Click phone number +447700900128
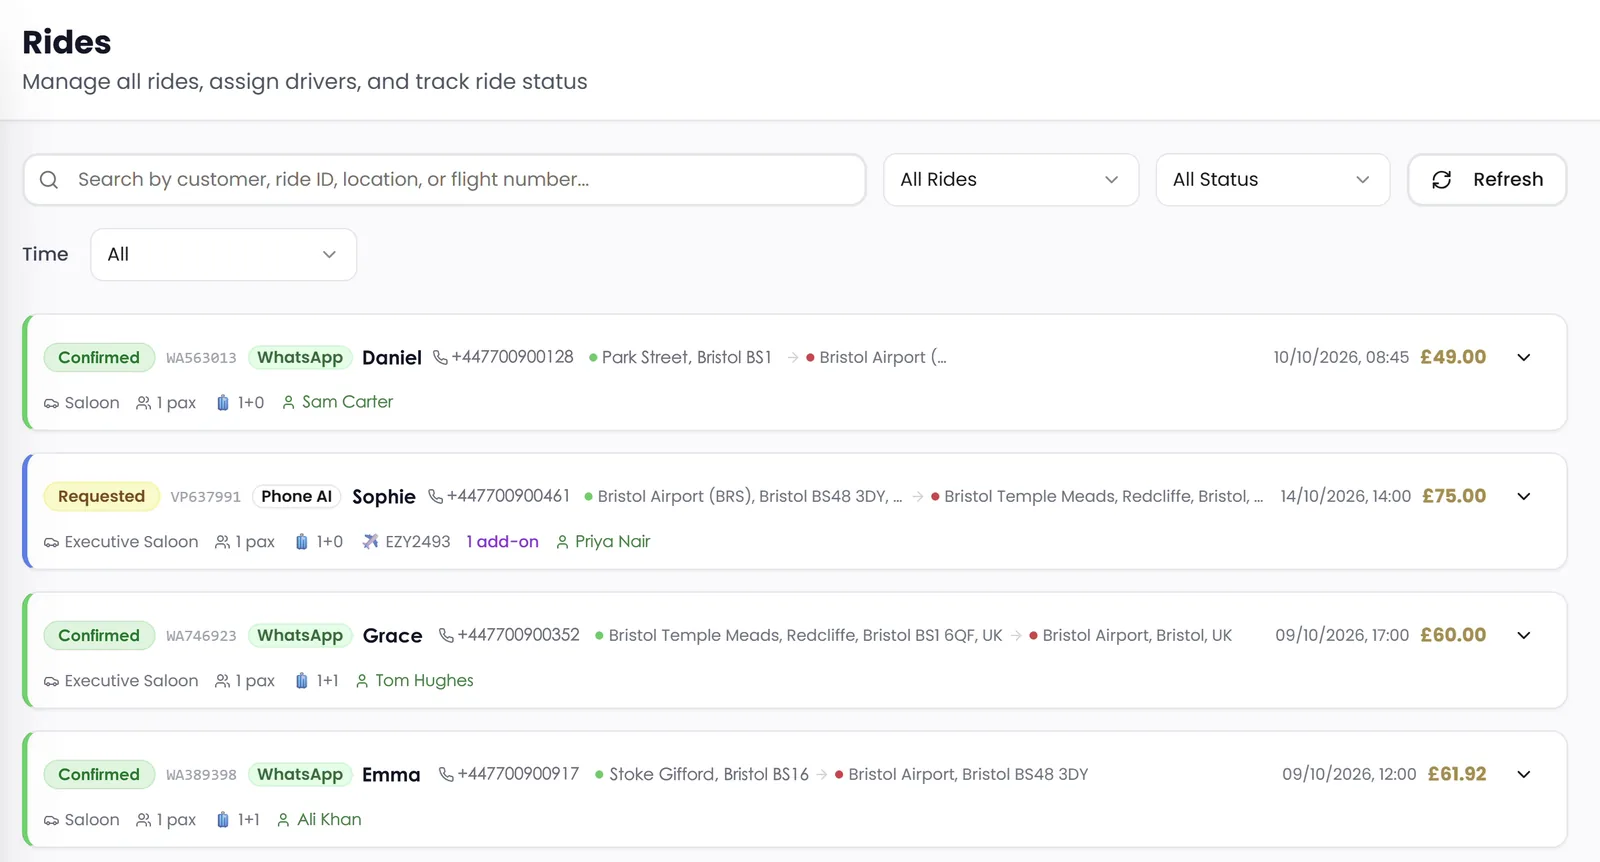1600x862 pixels. [x=513, y=357]
